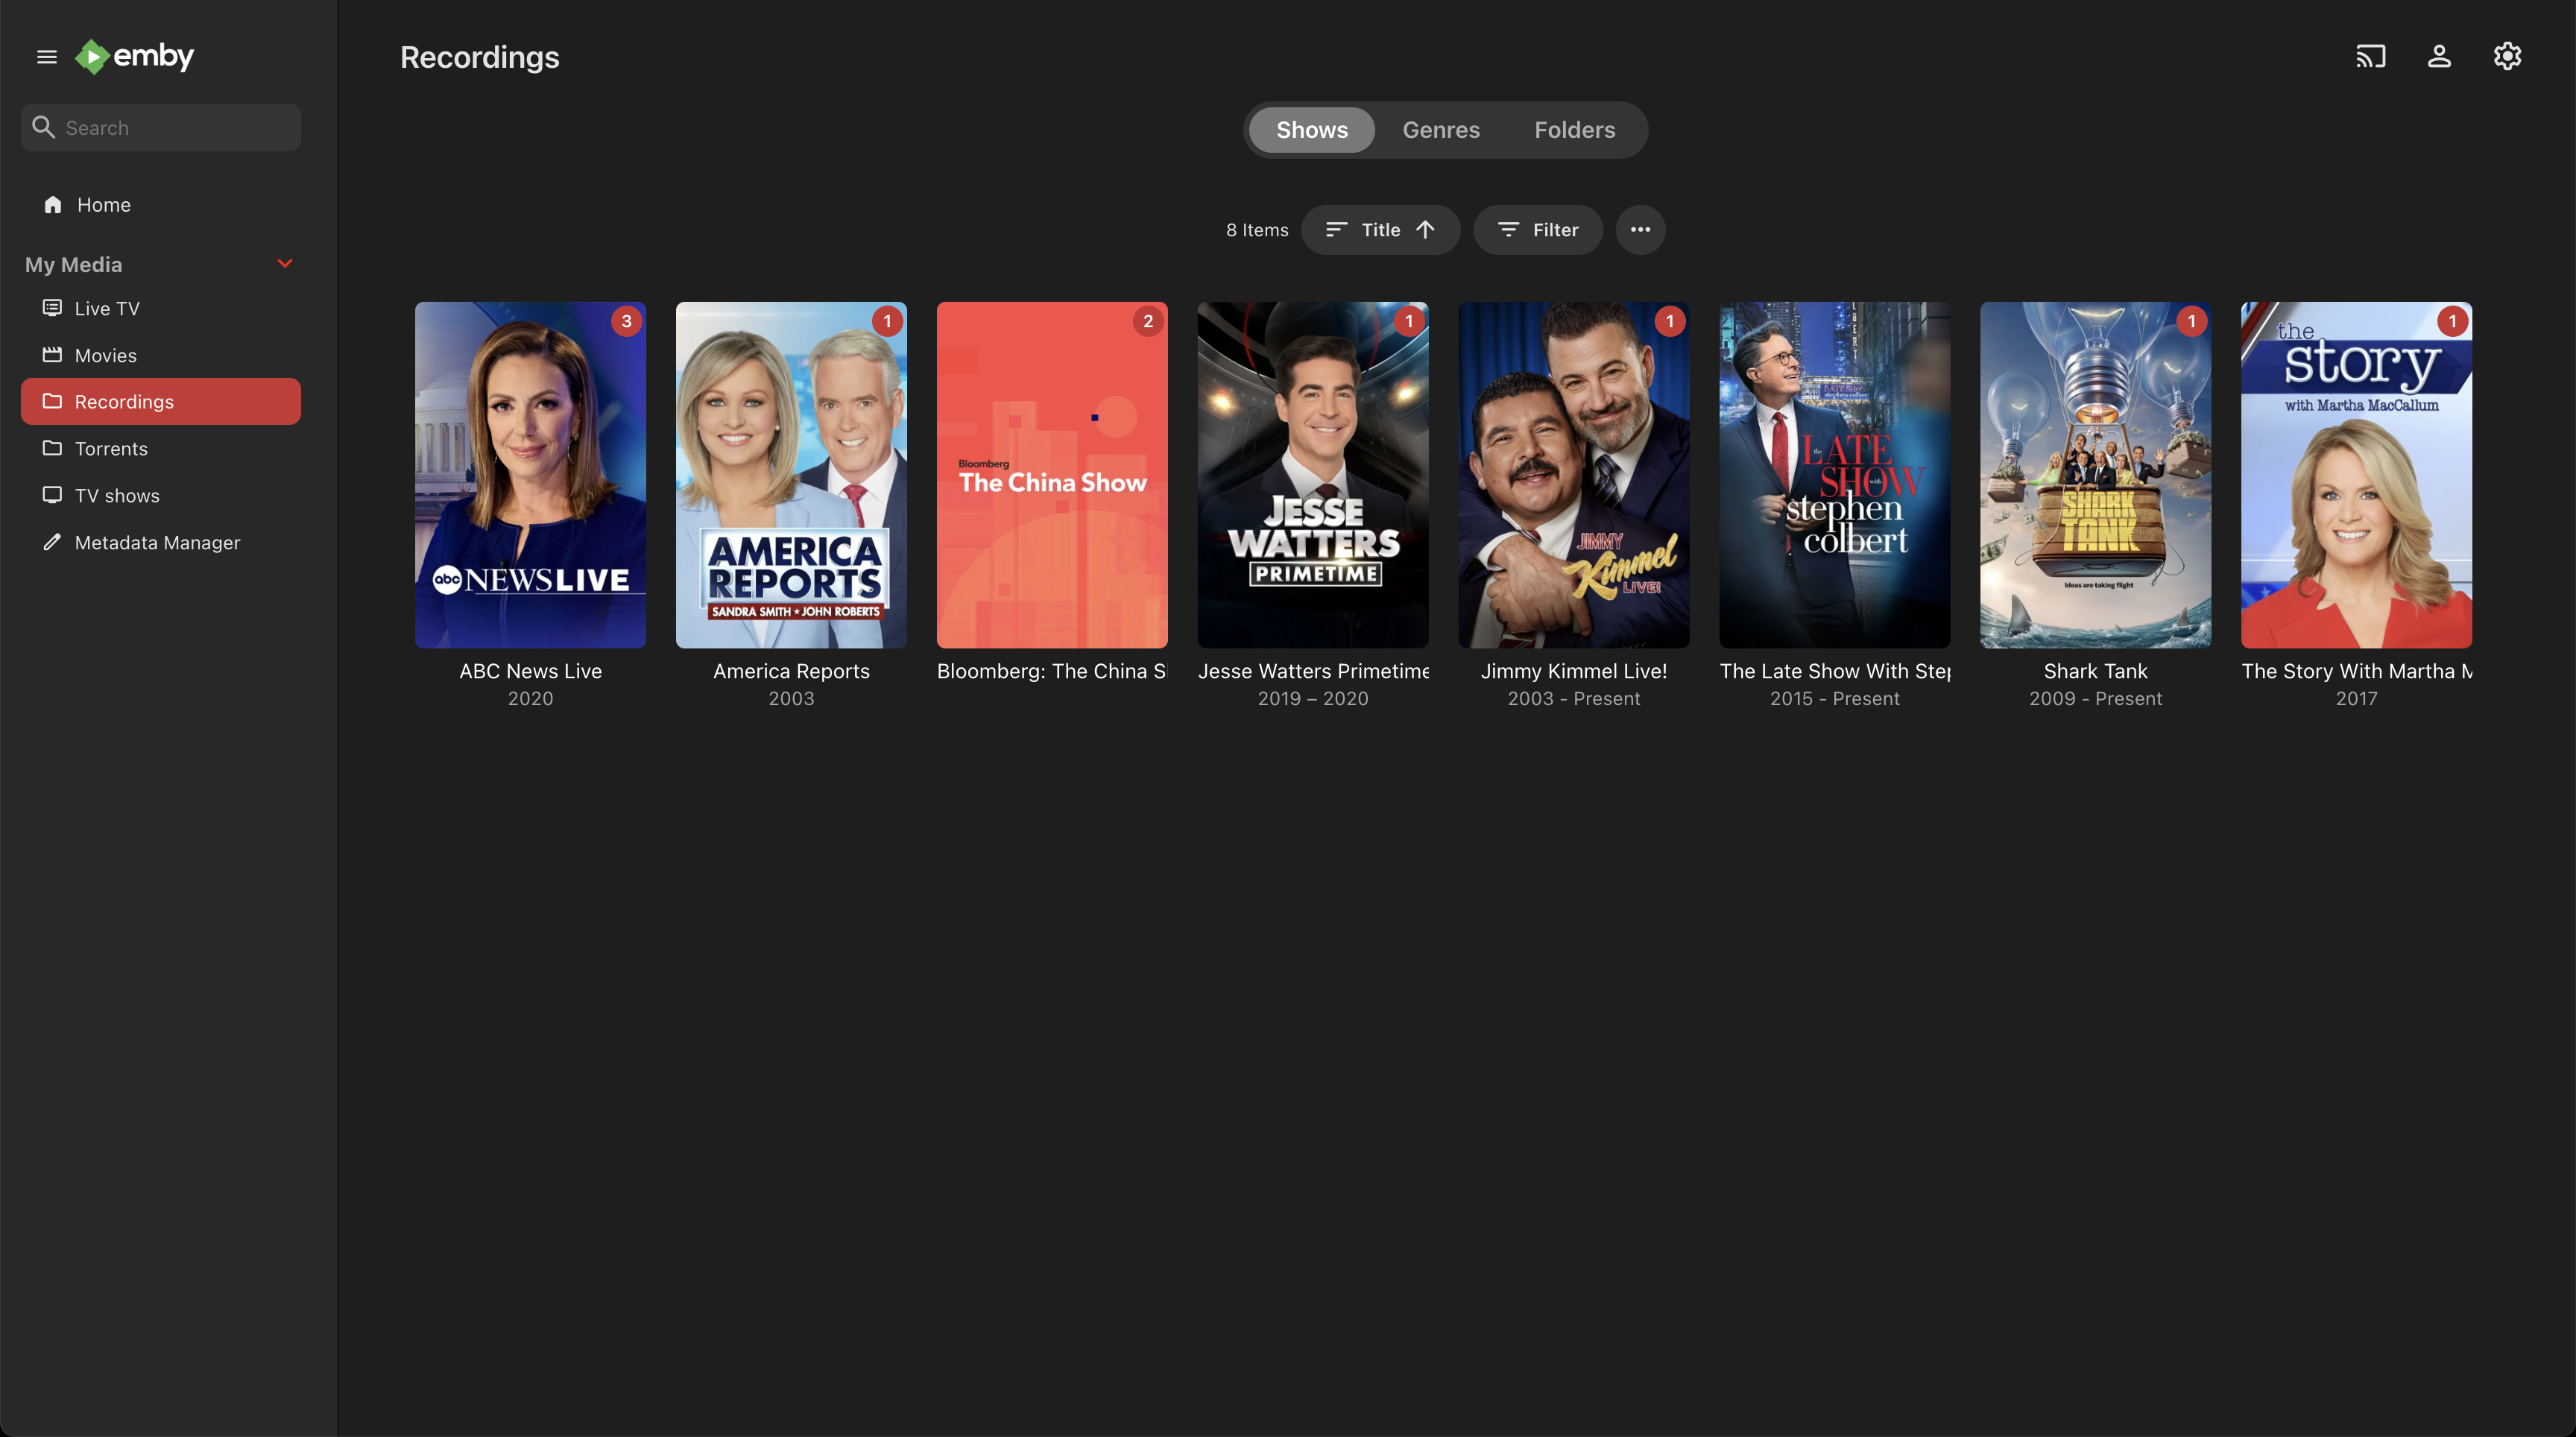Click the Torrents folder icon
This screenshot has height=1437, width=2576.
click(52, 448)
